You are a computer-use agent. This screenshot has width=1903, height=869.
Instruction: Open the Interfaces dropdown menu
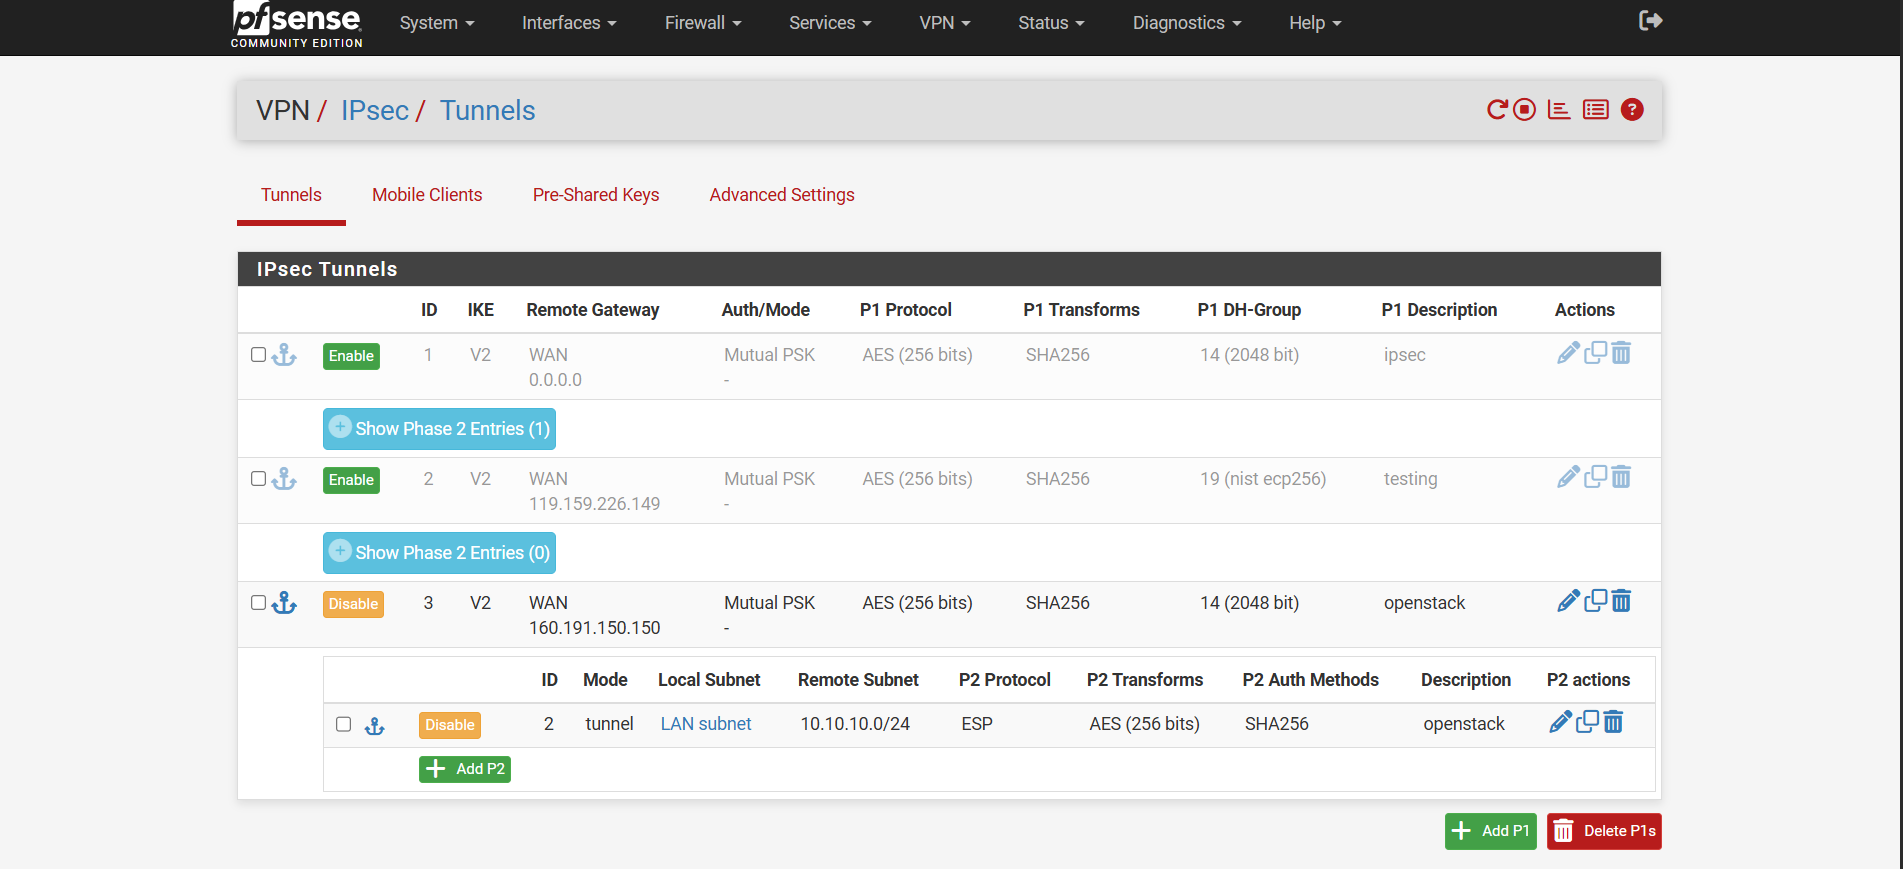point(569,23)
